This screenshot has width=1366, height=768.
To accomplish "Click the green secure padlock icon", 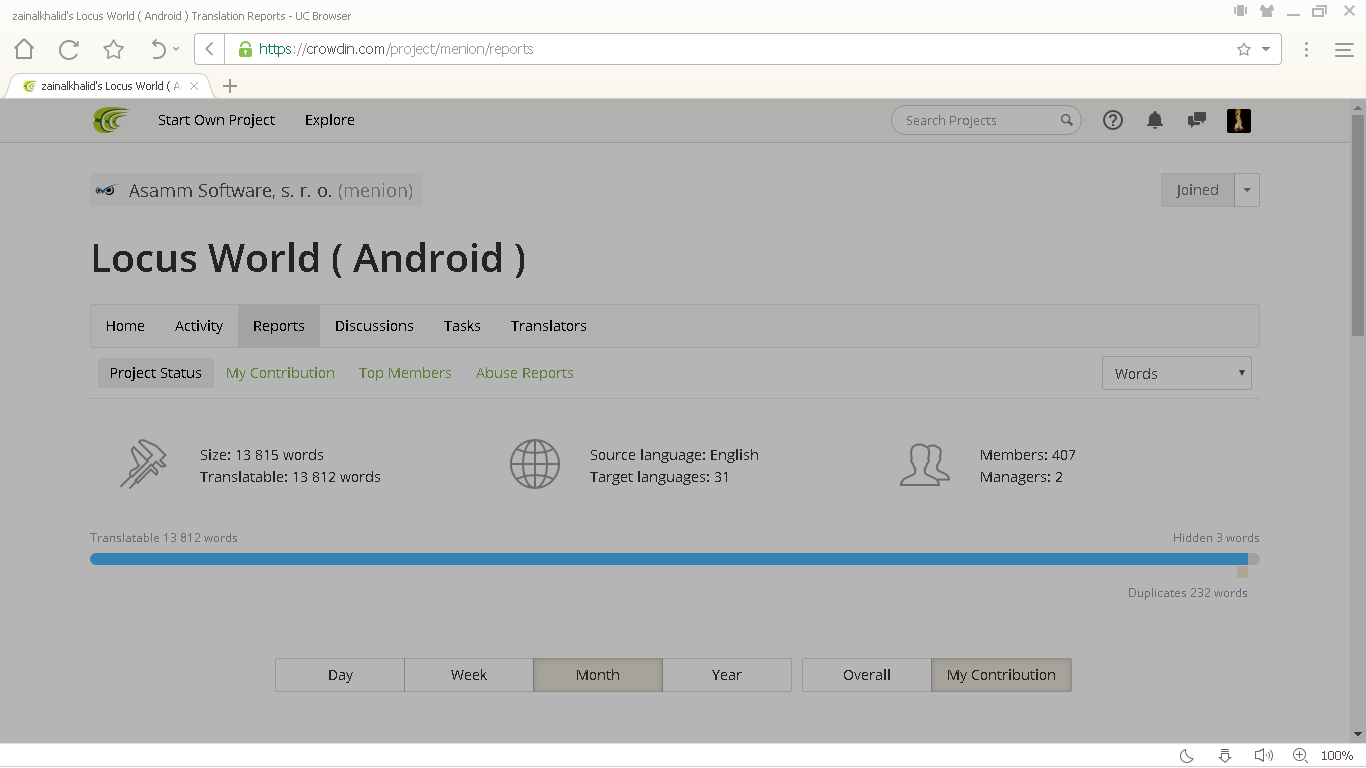I will click(x=245, y=49).
